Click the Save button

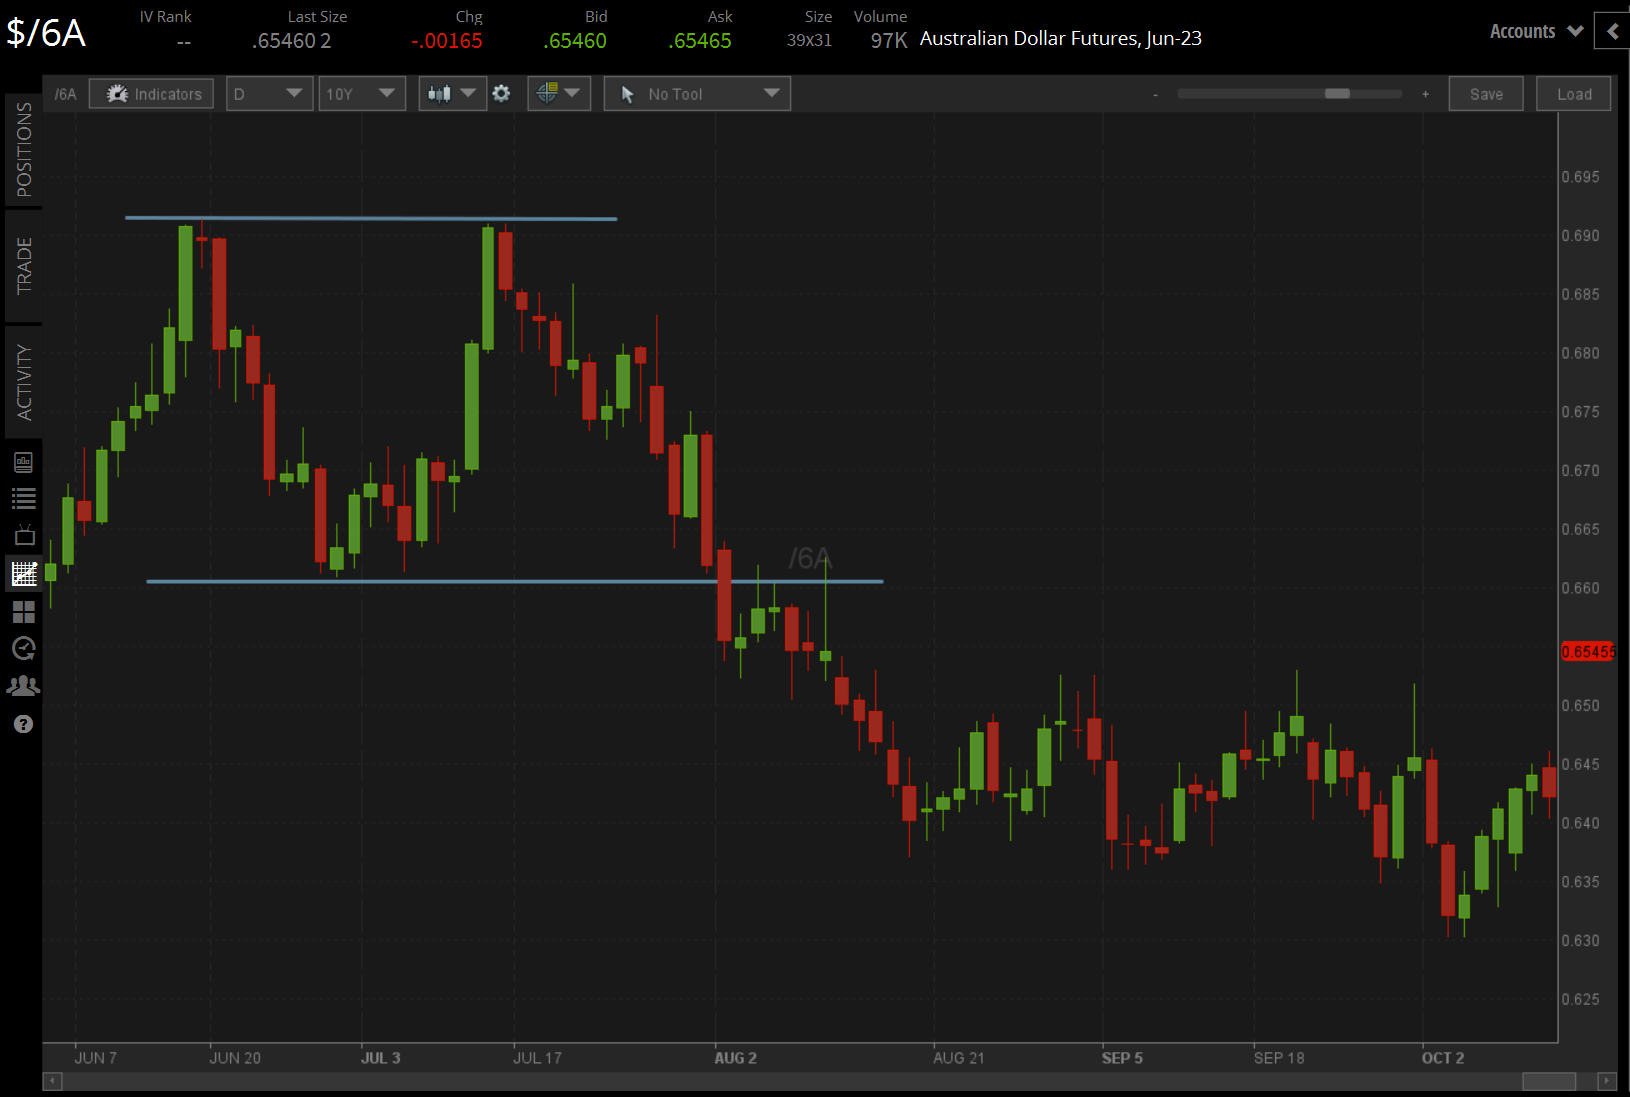(x=1486, y=93)
